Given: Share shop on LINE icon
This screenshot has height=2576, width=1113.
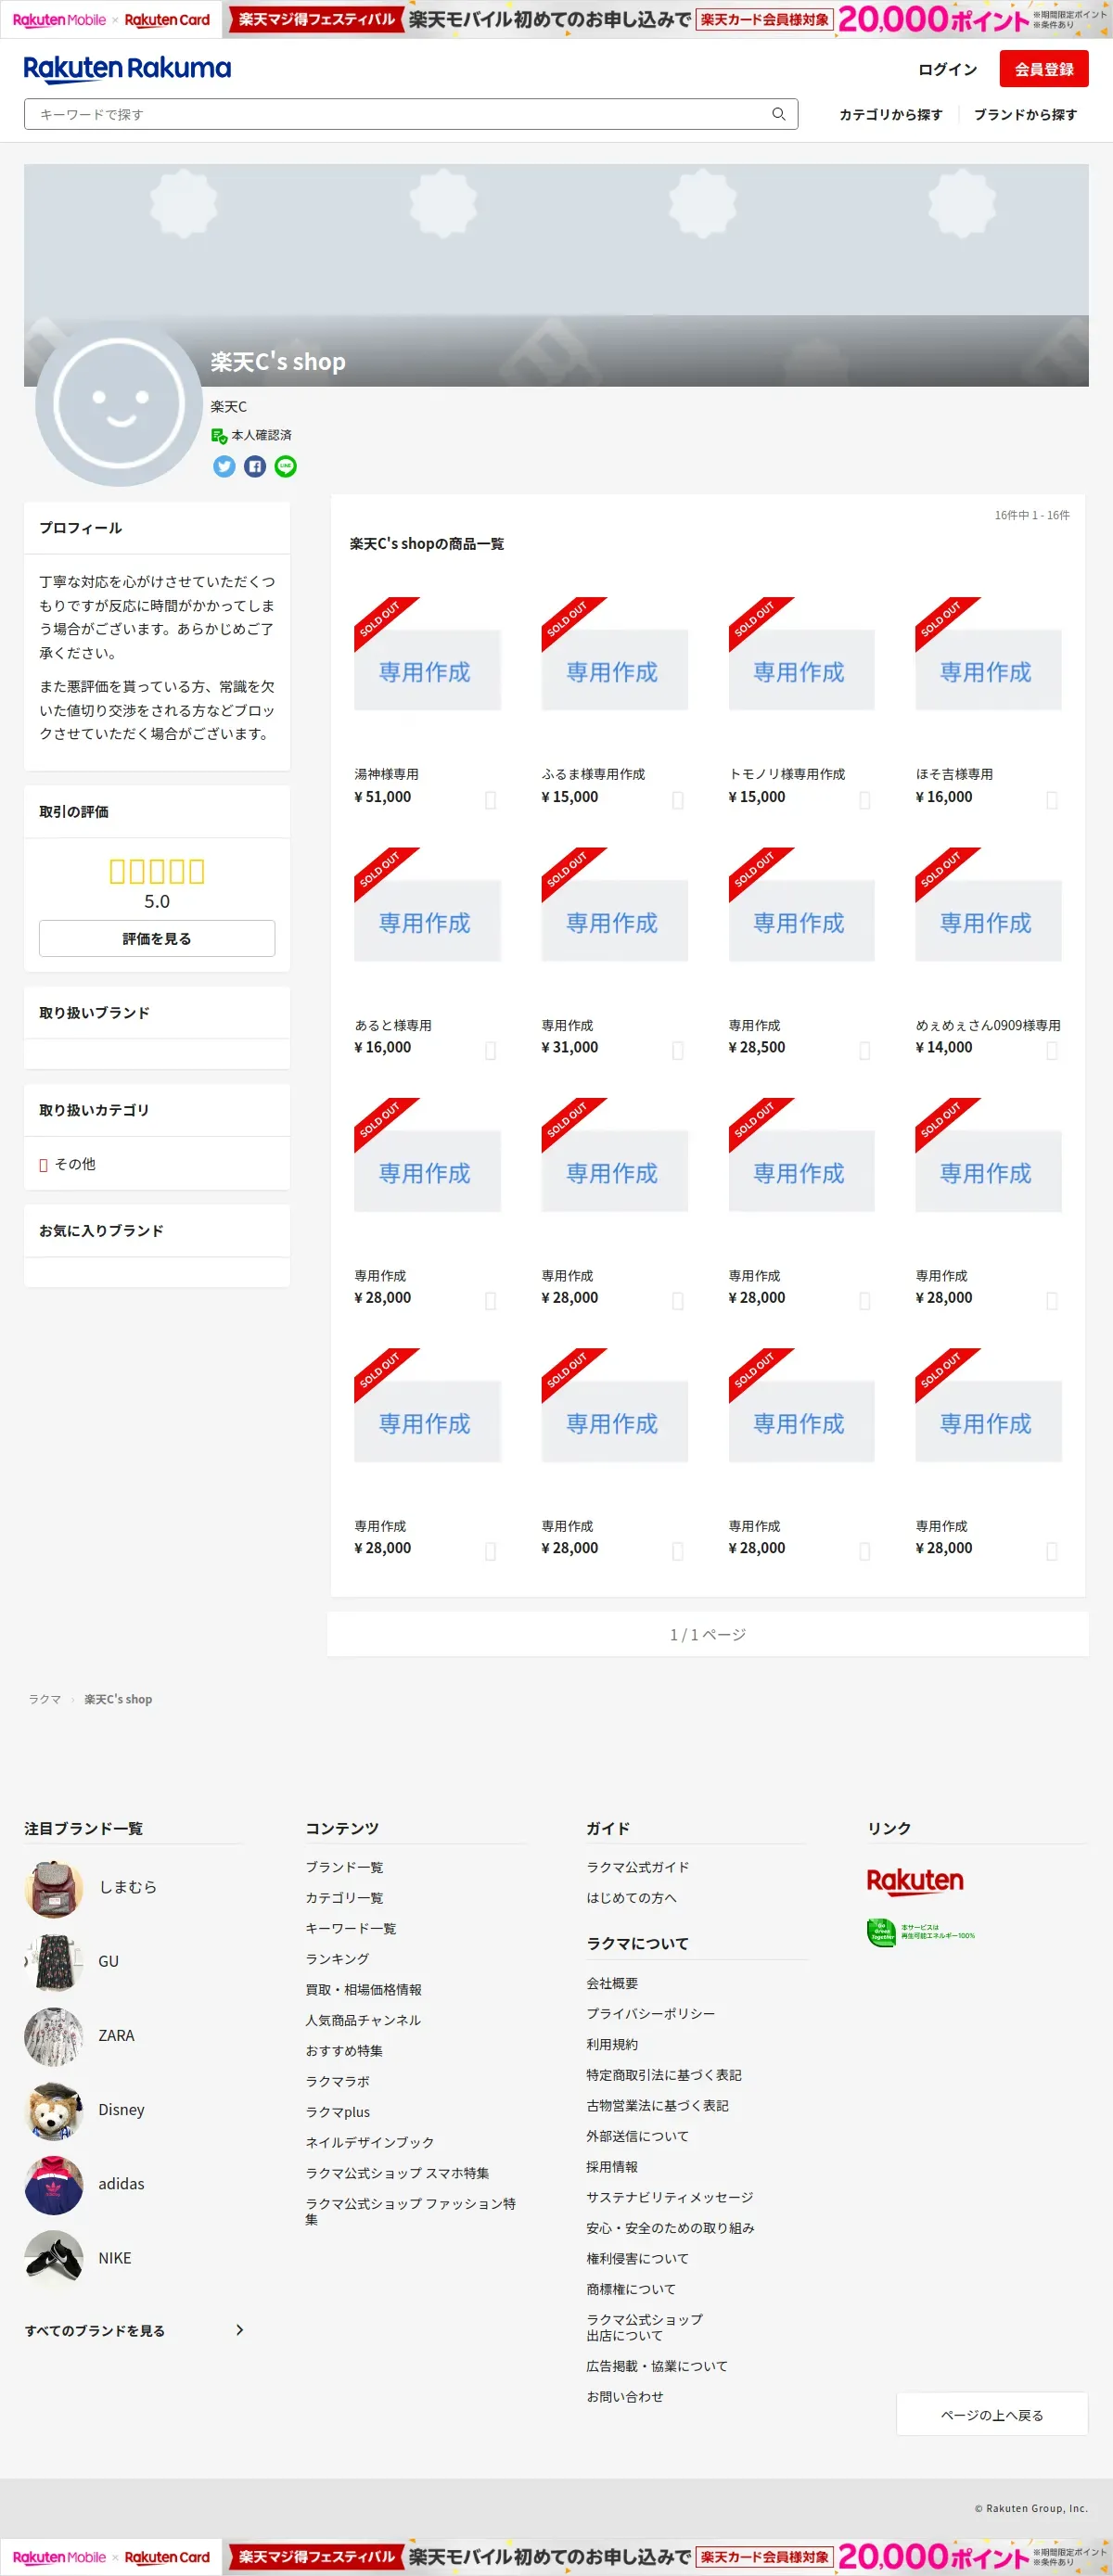Looking at the screenshot, I should [285, 466].
